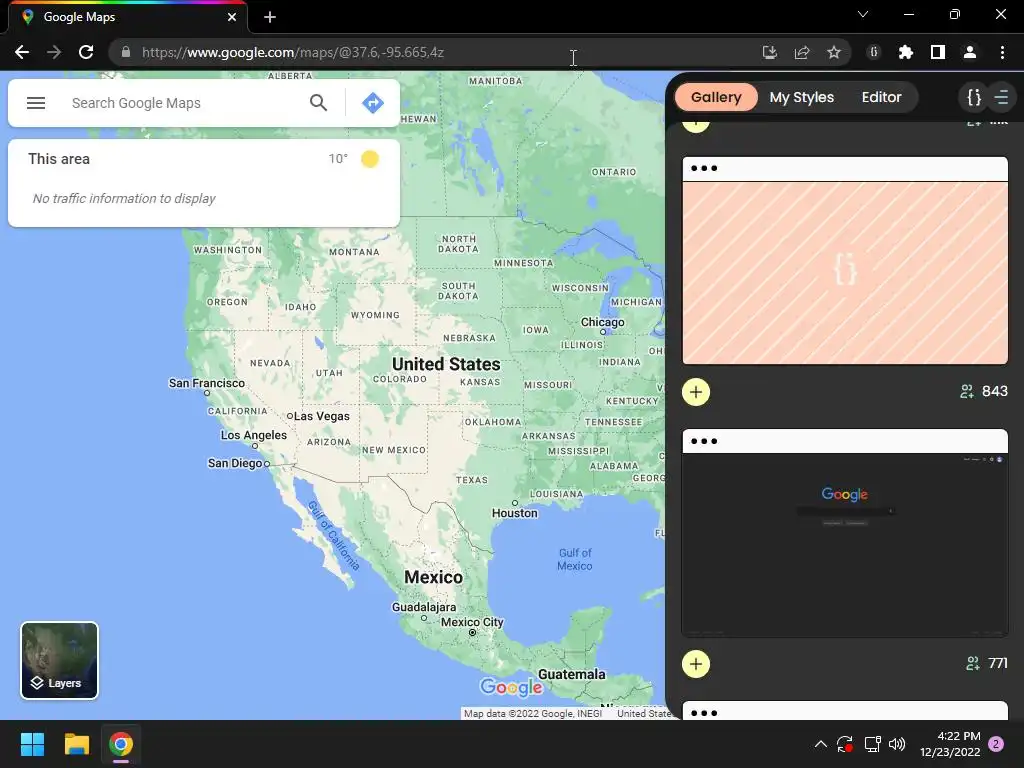
Task: Click the Chicago city label
Action: click(603, 322)
